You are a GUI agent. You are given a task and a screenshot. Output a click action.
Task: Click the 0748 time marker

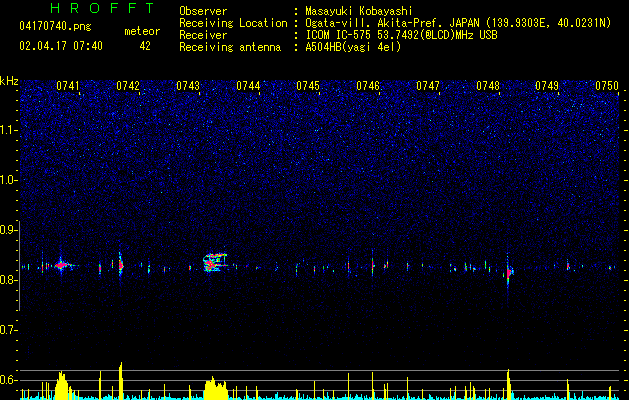tap(488, 86)
